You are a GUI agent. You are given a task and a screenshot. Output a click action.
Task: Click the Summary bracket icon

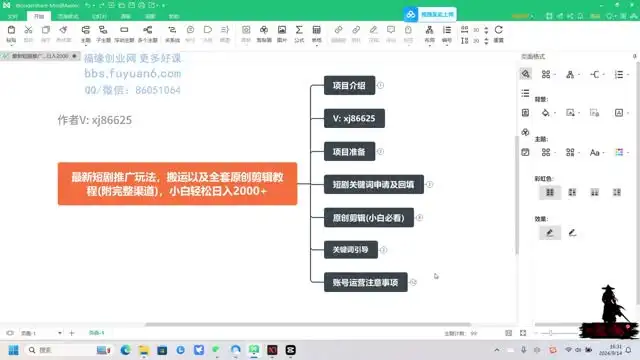(225, 30)
